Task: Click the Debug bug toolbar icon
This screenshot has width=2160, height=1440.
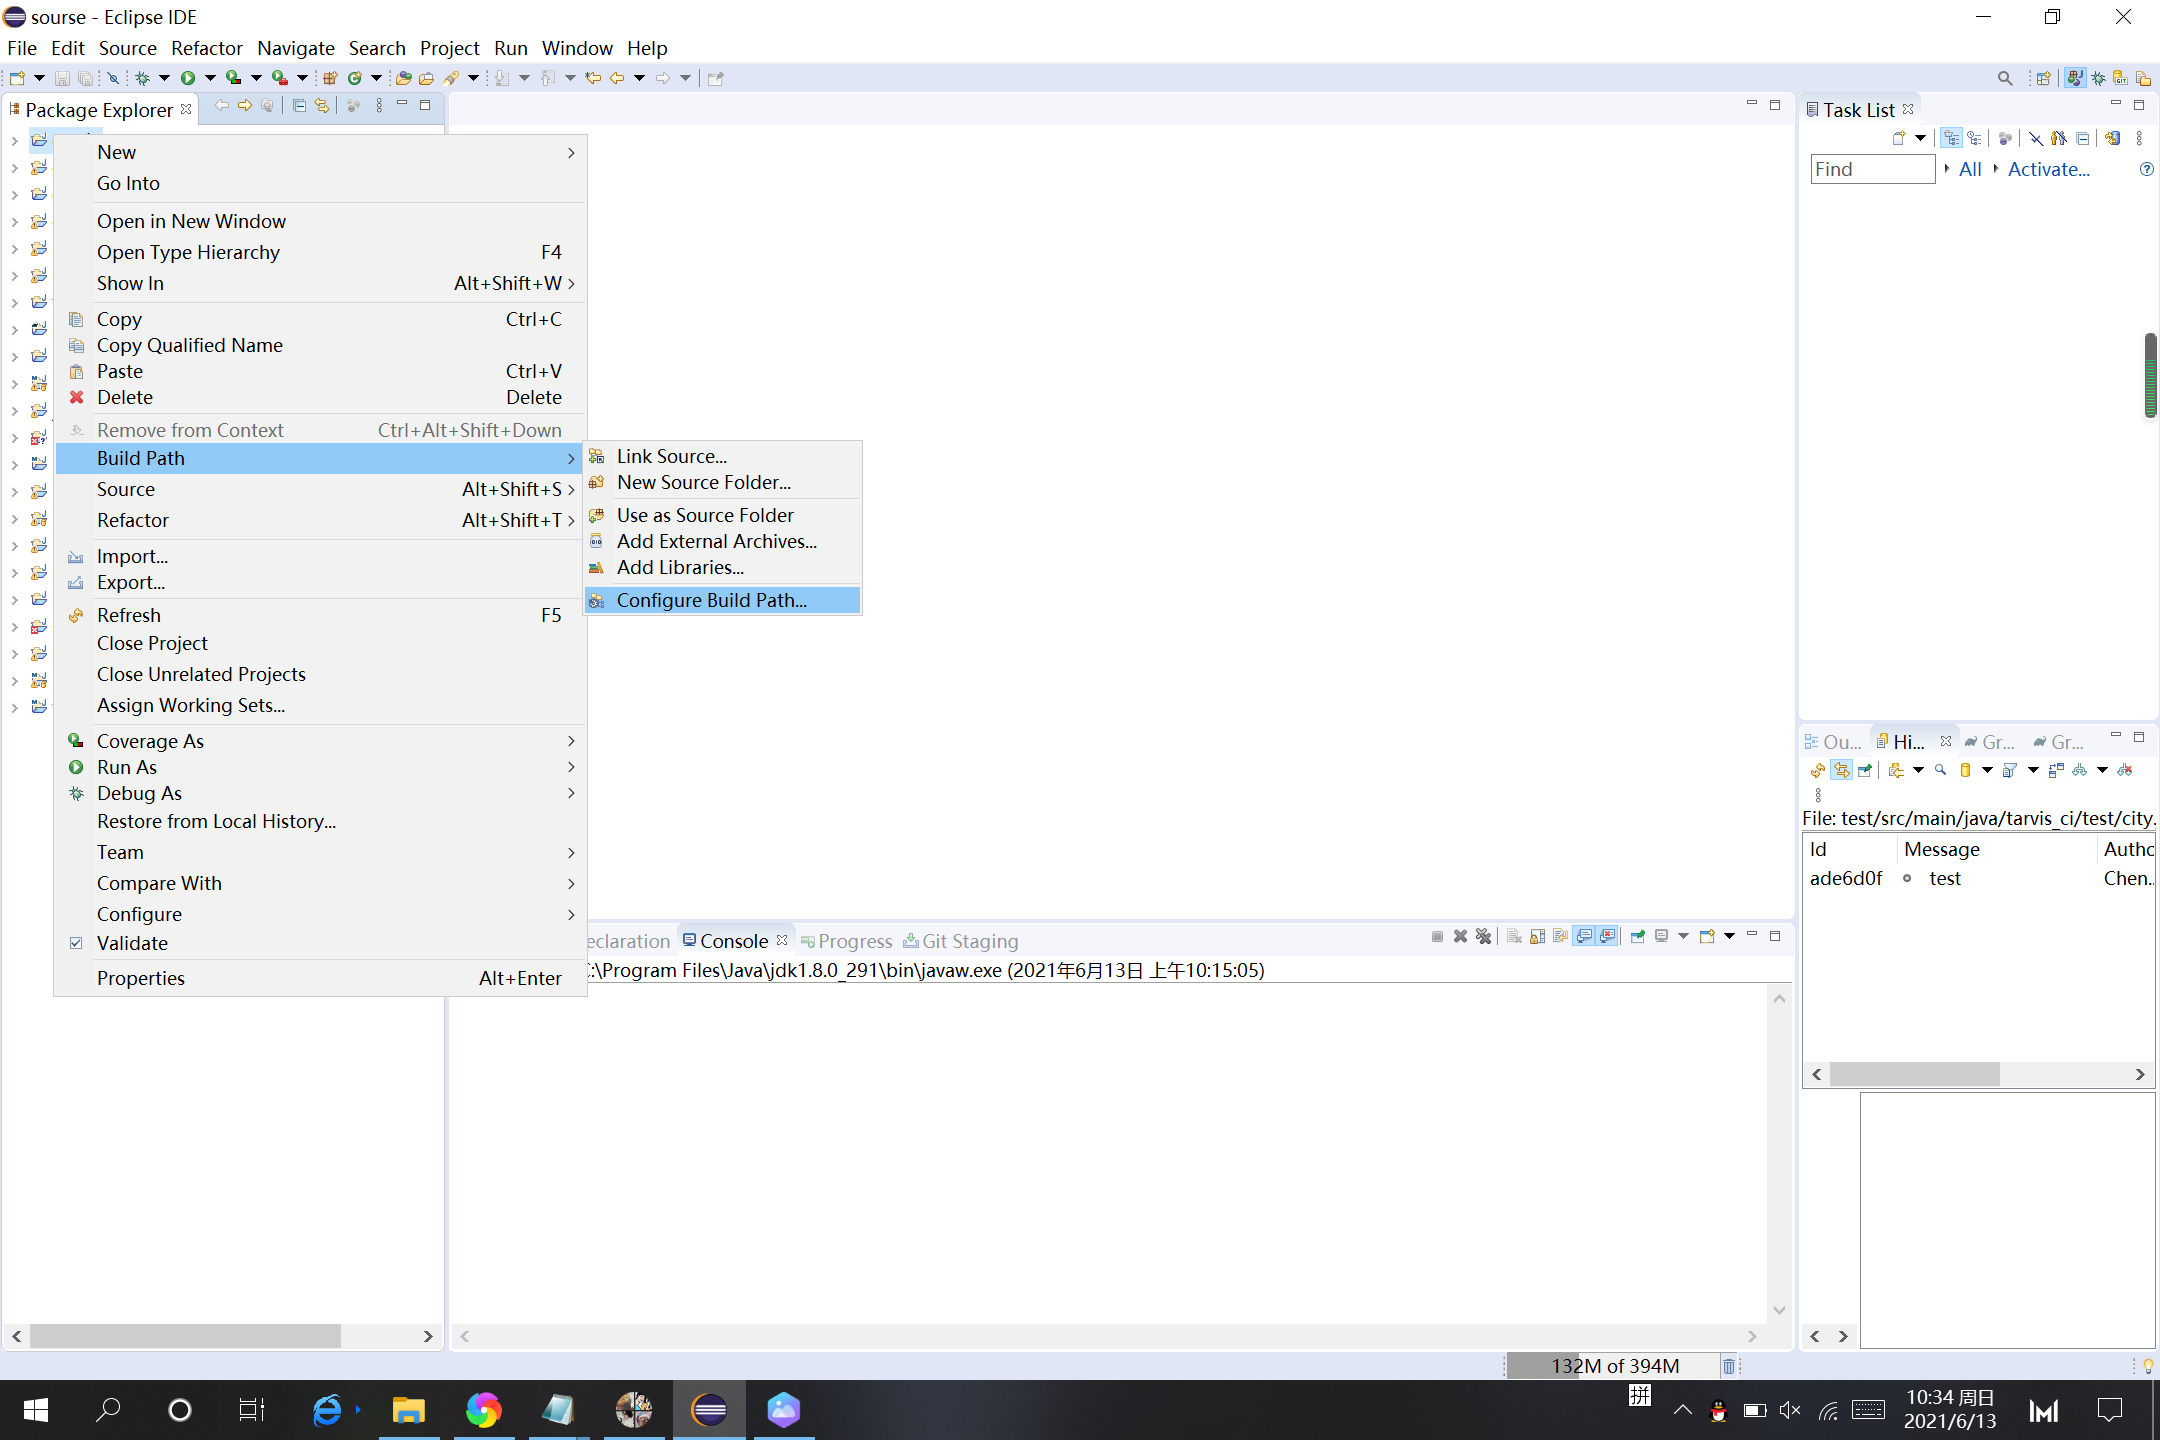Action: [x=142, y=78]
